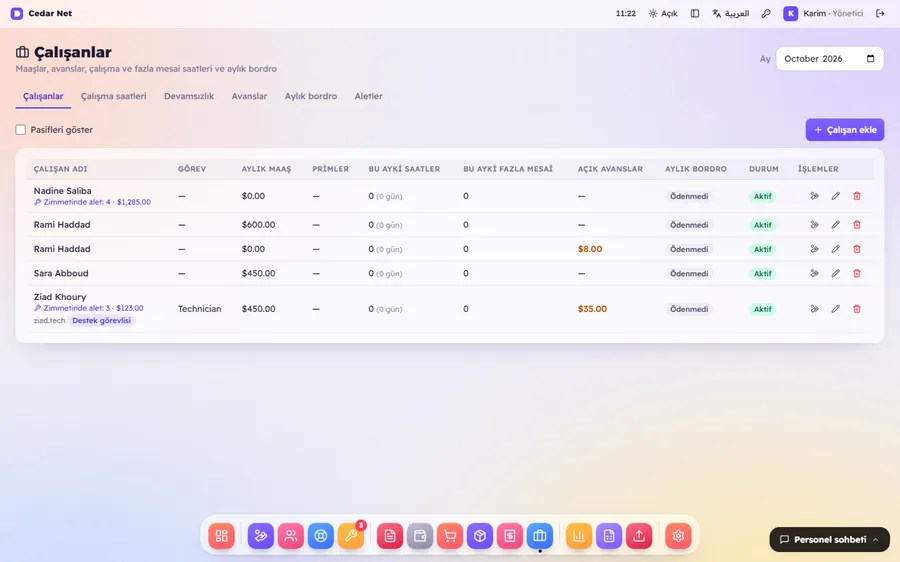Delete Ziad Khoury with the trash icon
Screen dimensions: 900x562
click(x=856, y=309)
